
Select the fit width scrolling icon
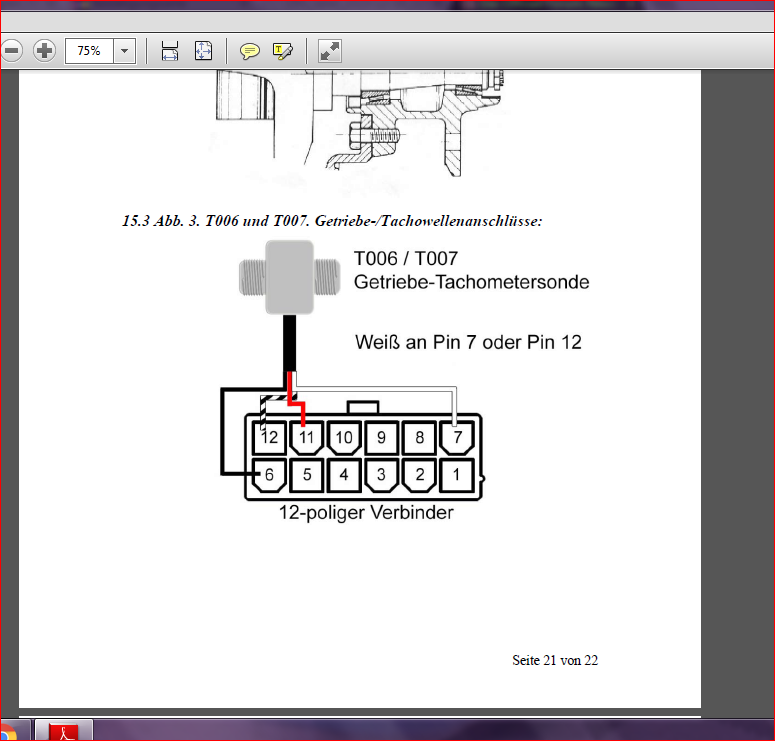pos(170,50)
